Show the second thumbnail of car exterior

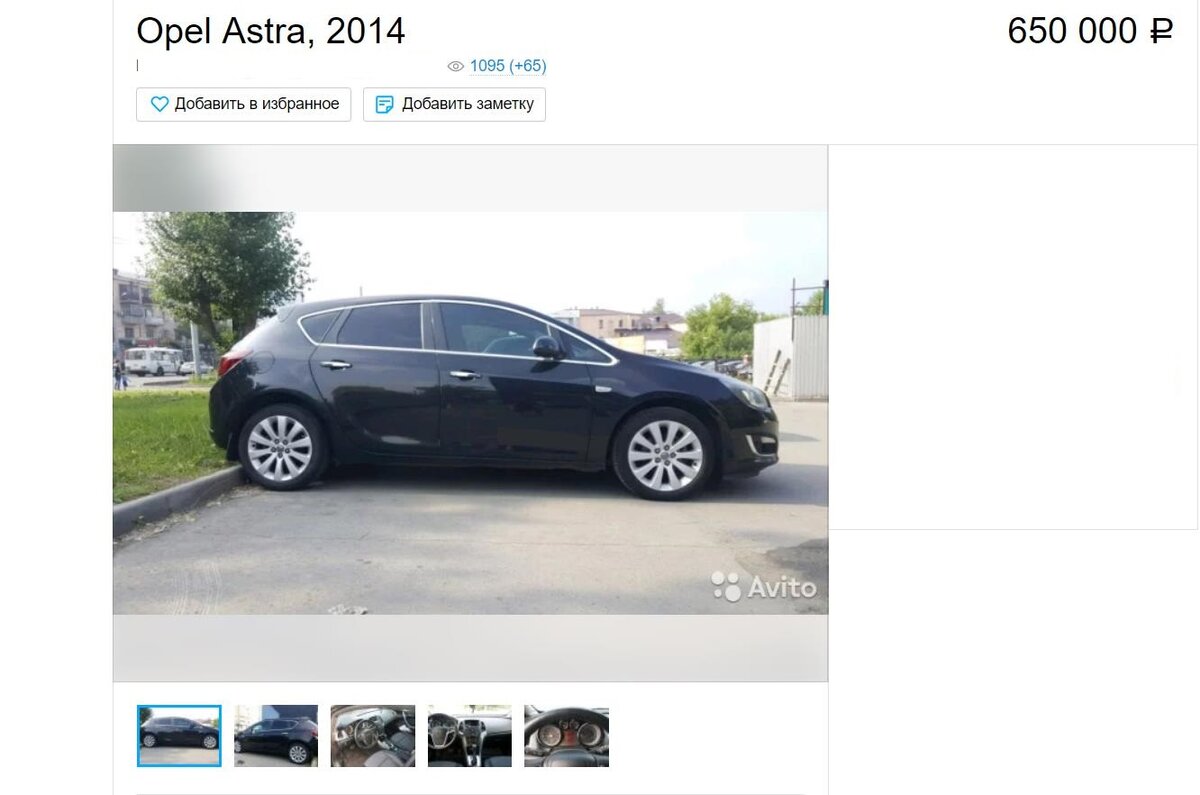tap(276, 736)
